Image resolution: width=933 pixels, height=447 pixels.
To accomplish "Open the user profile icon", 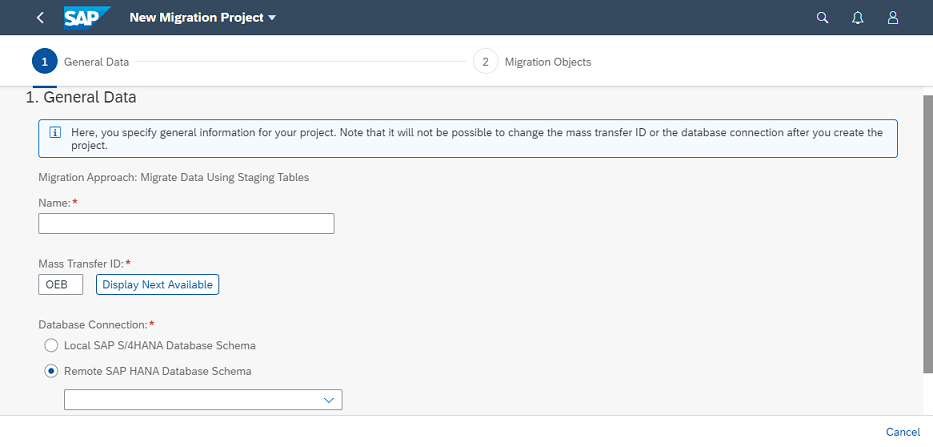I will click(x=893, y=18).
